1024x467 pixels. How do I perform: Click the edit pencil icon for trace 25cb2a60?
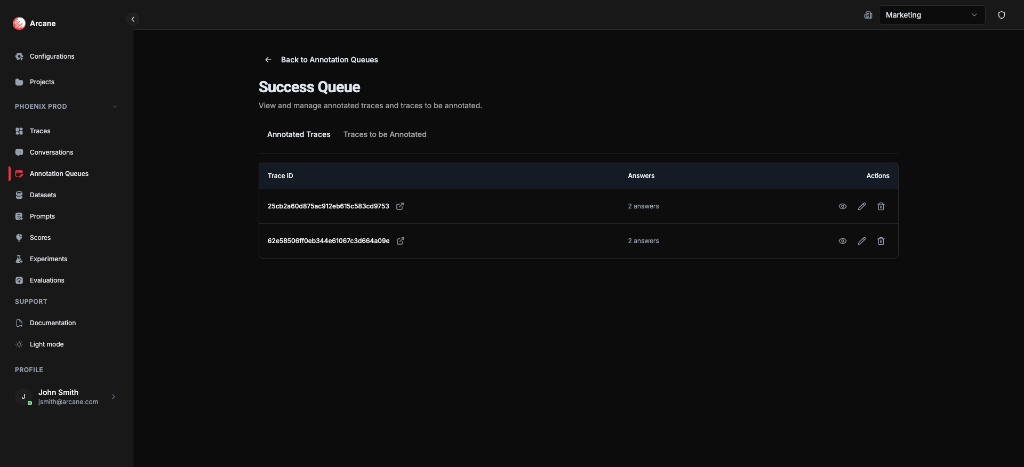862,206
